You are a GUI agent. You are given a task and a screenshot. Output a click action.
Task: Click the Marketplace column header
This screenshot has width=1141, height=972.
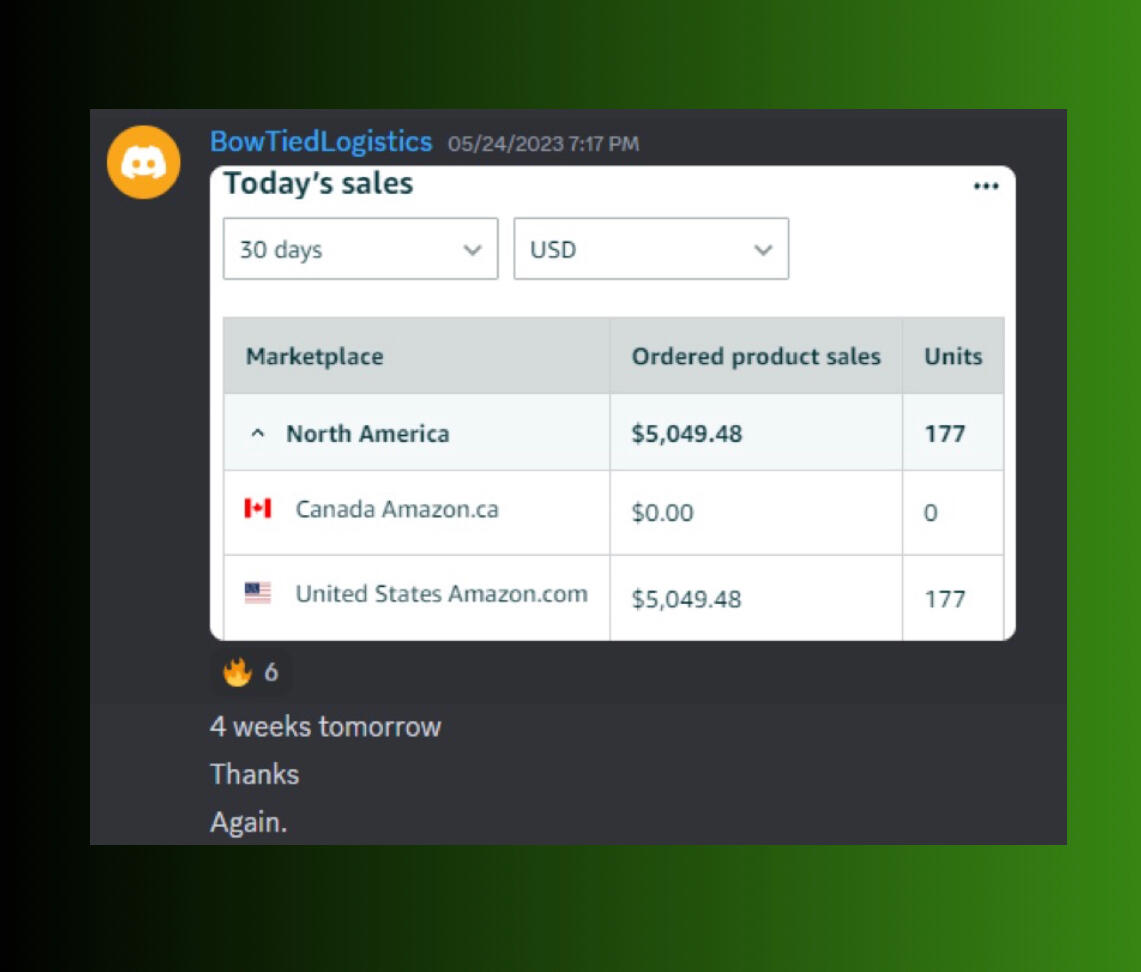[314, 357]
